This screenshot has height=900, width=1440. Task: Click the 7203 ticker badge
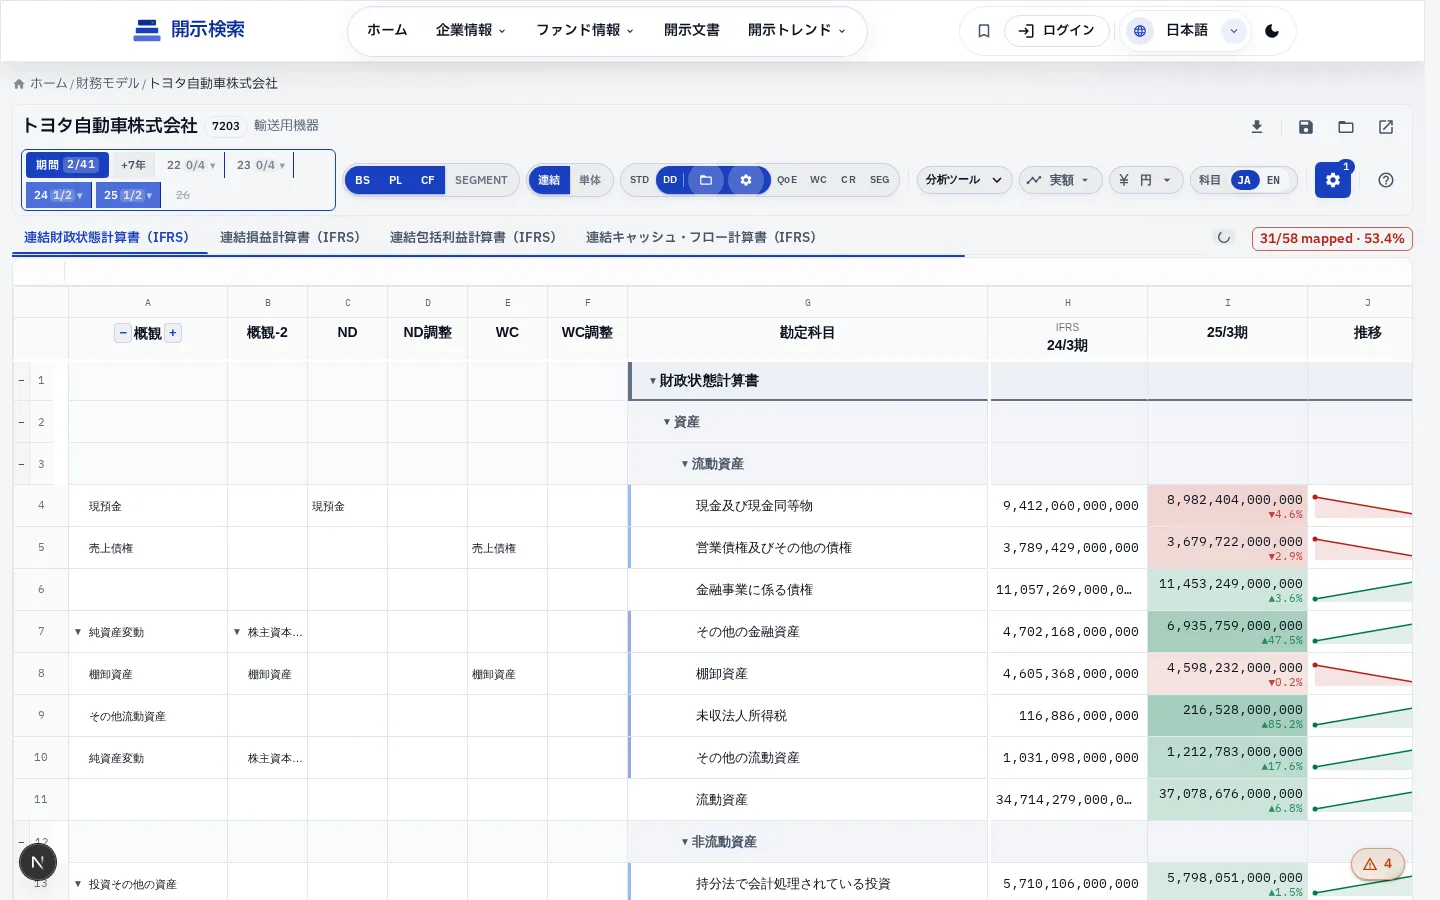point(226,126)
